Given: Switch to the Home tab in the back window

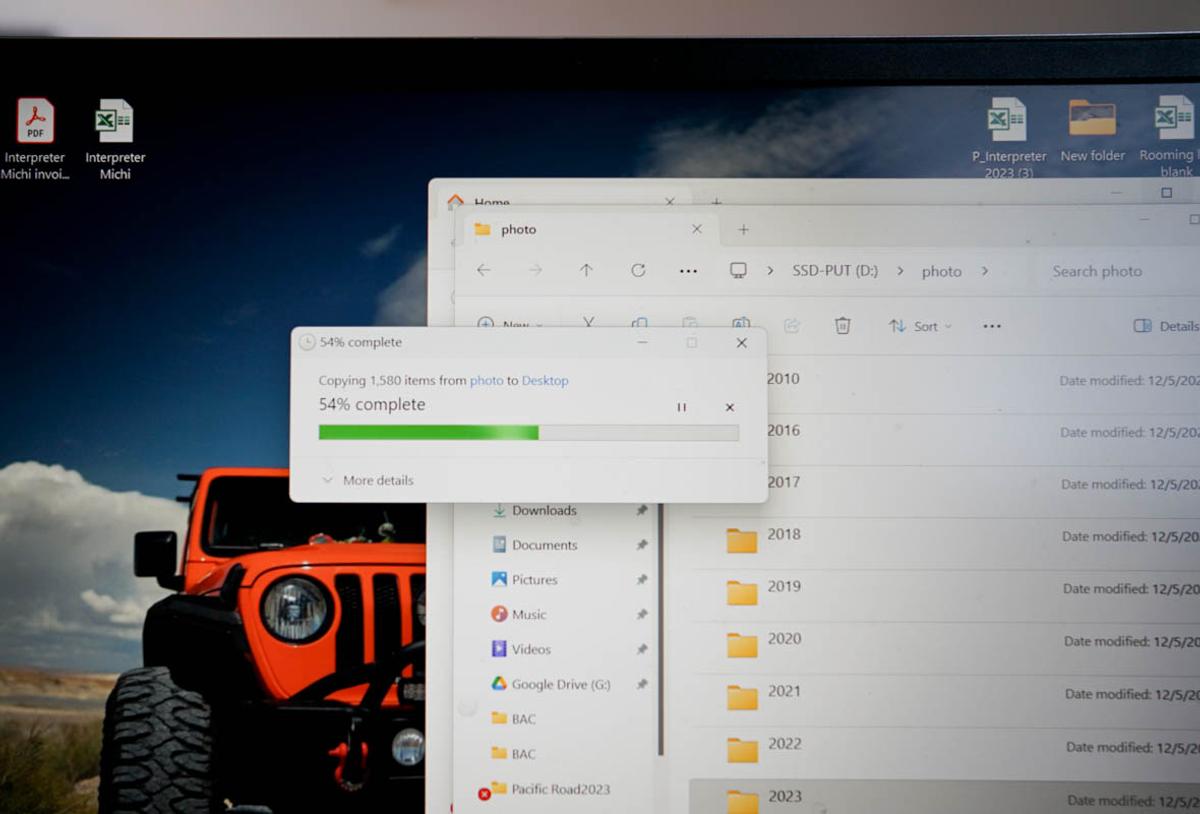Looking at the screenshot, I should tap(560, 202).
